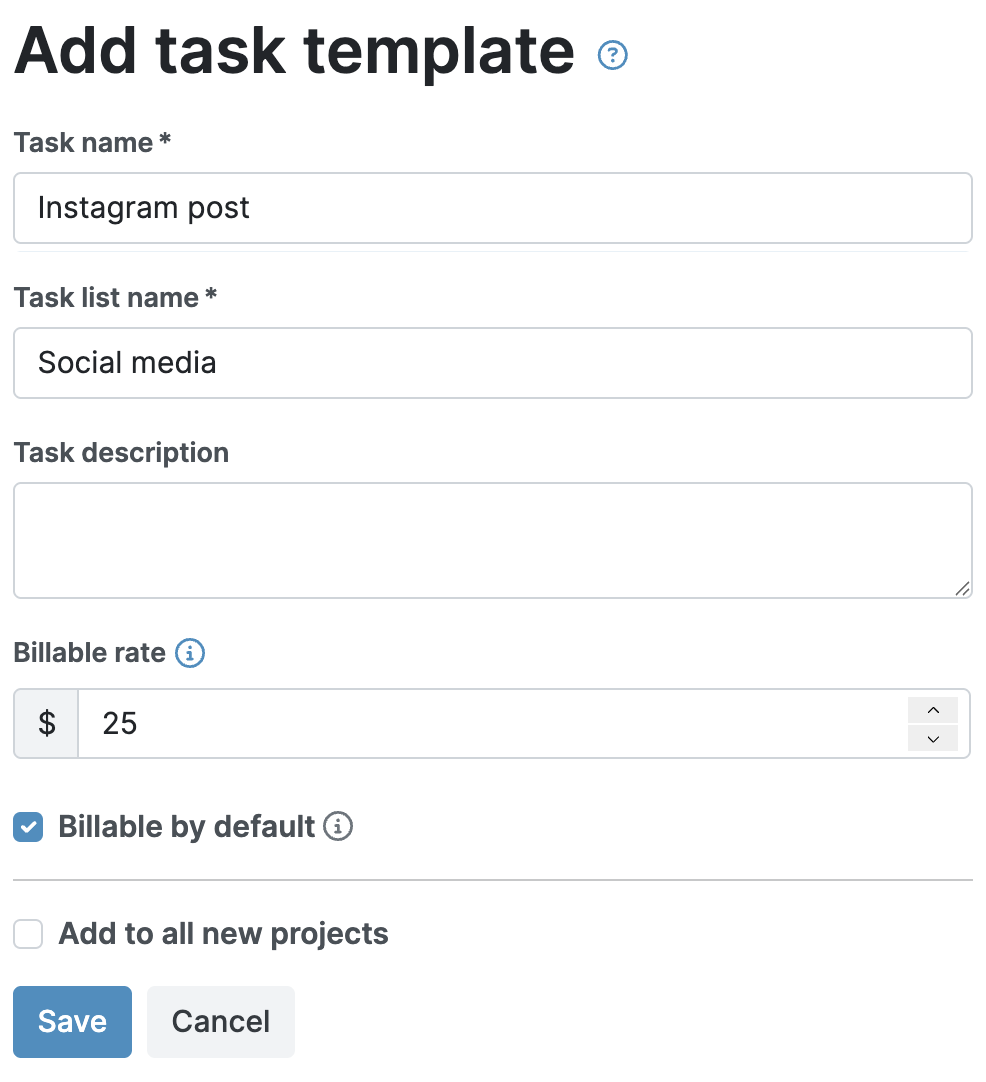Enable Add to all new projects checkbox
The image size is (986, 1082).
pos(28,935)
